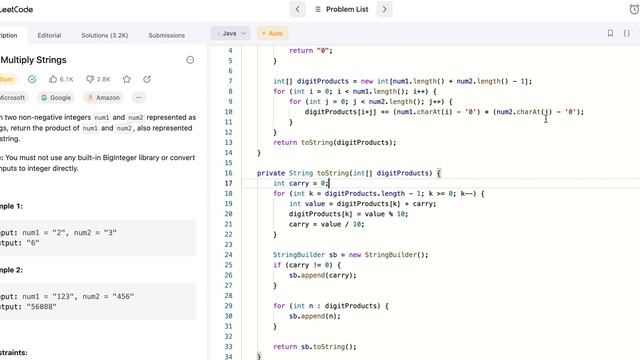This screenshot has height=360, width=640.
Task: Click line number 10 in gutter
Action: point(229,112)
